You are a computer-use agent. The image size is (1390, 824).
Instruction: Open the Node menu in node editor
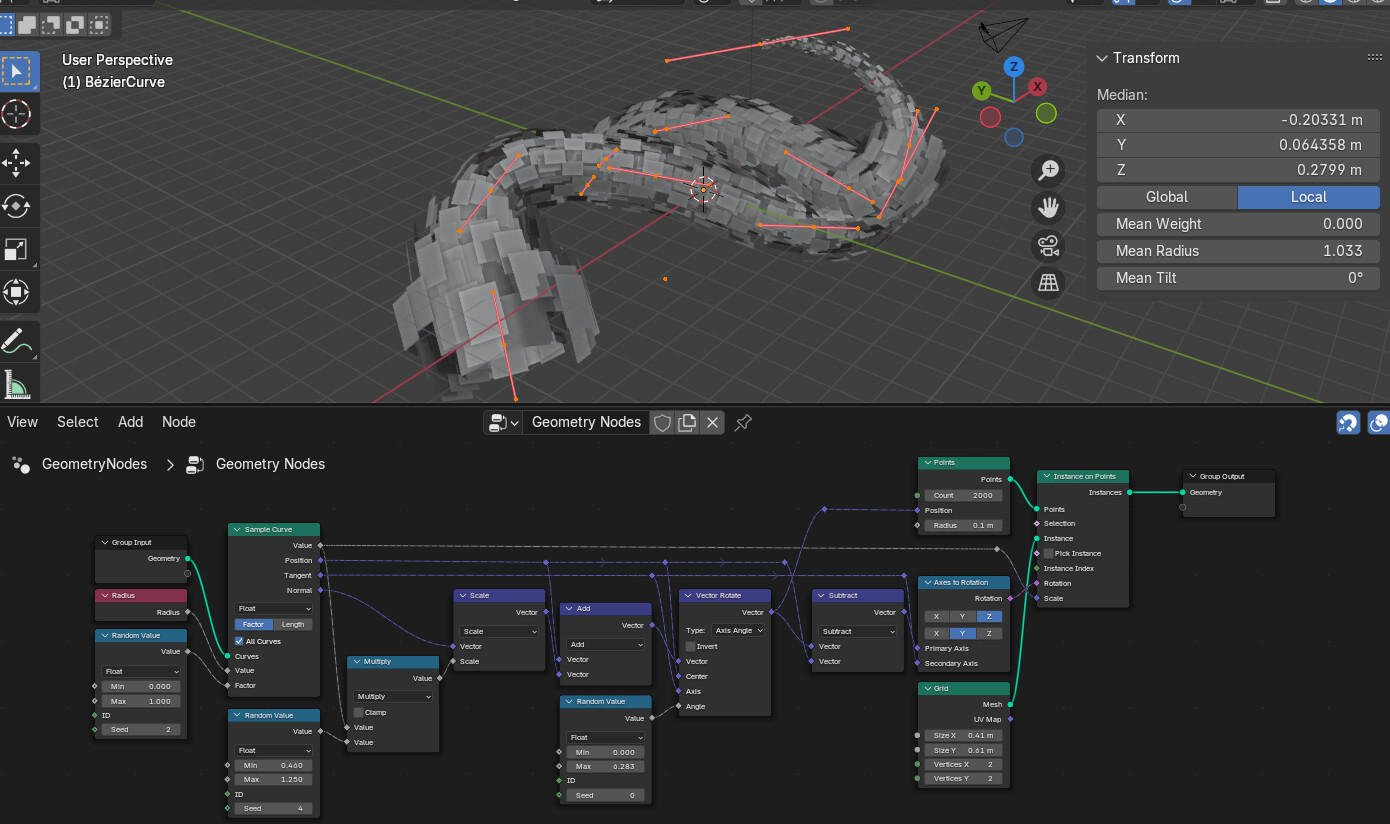tap(179, 422)
